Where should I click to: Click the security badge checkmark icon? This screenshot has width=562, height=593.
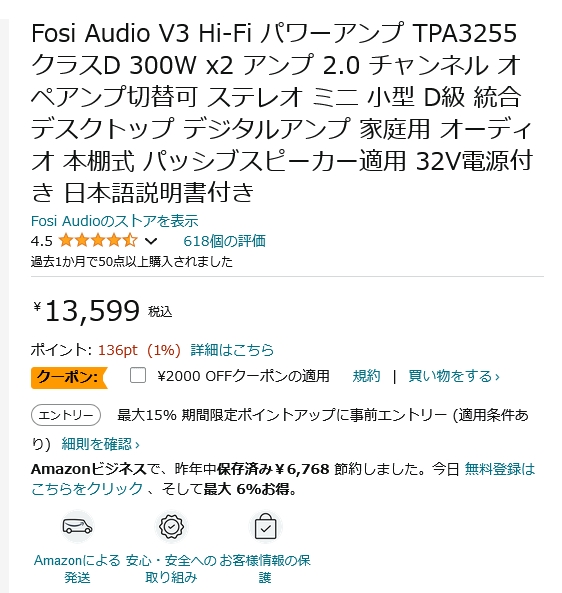[x=171, y=526]
